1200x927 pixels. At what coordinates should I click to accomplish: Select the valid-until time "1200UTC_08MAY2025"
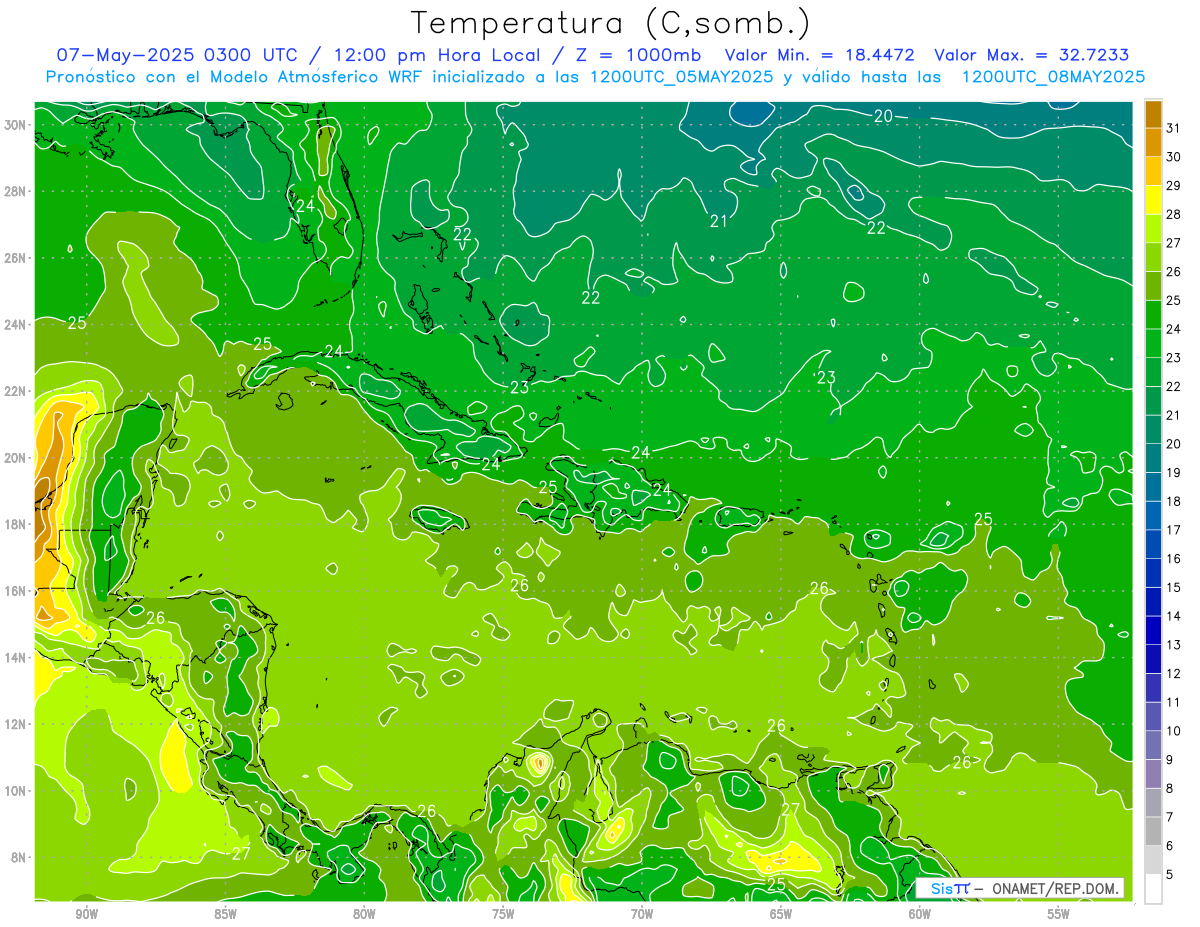pyautogui.click(x=1053, y=77)
